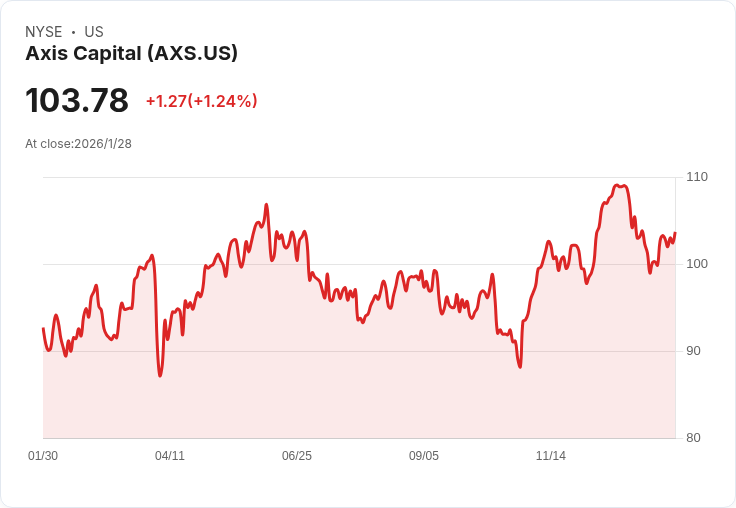Click the 80 price axis label
This screenshot has height=508, width=736.
(x=694, y=438)
